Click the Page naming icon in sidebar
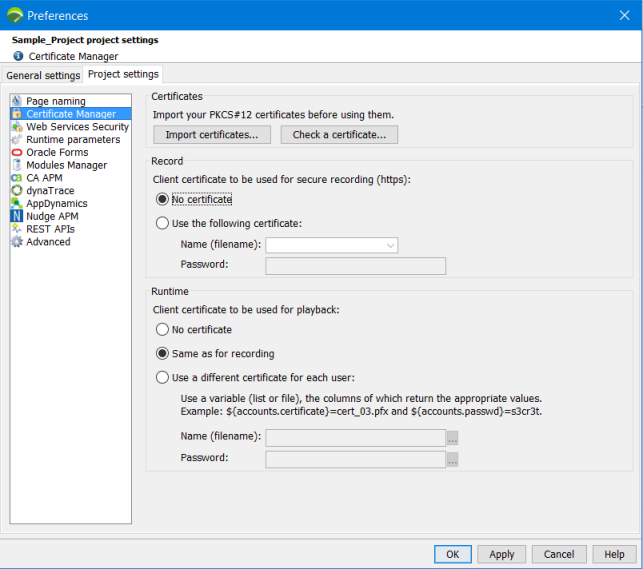Image resolution: width=643 pixels, height=569 pixels. (x=17, y=101)
